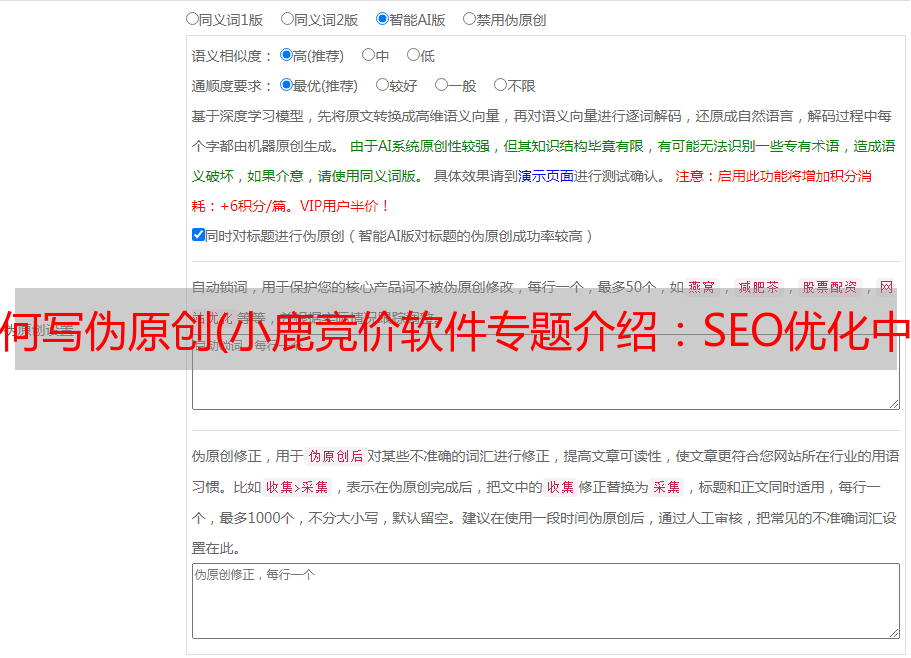
Task: Set 语义相似度 to 中
Action: point(368,55)
